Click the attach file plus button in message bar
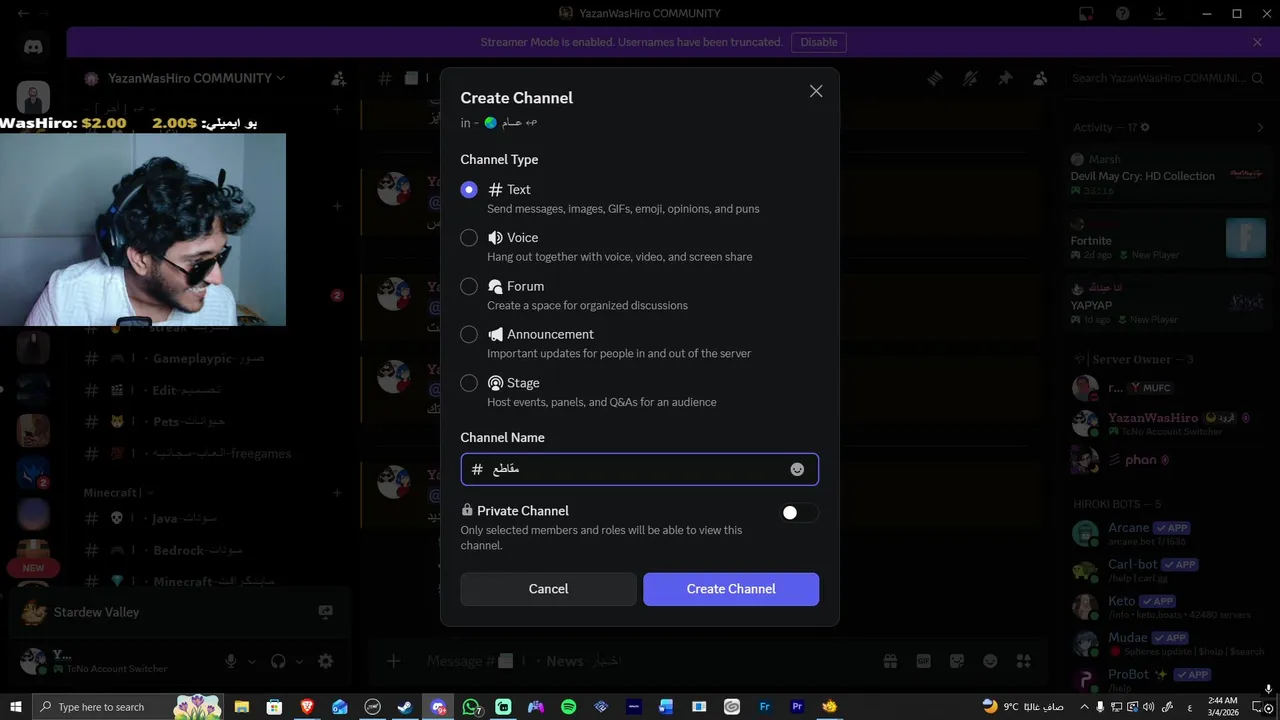This screenshot has height=720, width=1280. tap(393, 661)
